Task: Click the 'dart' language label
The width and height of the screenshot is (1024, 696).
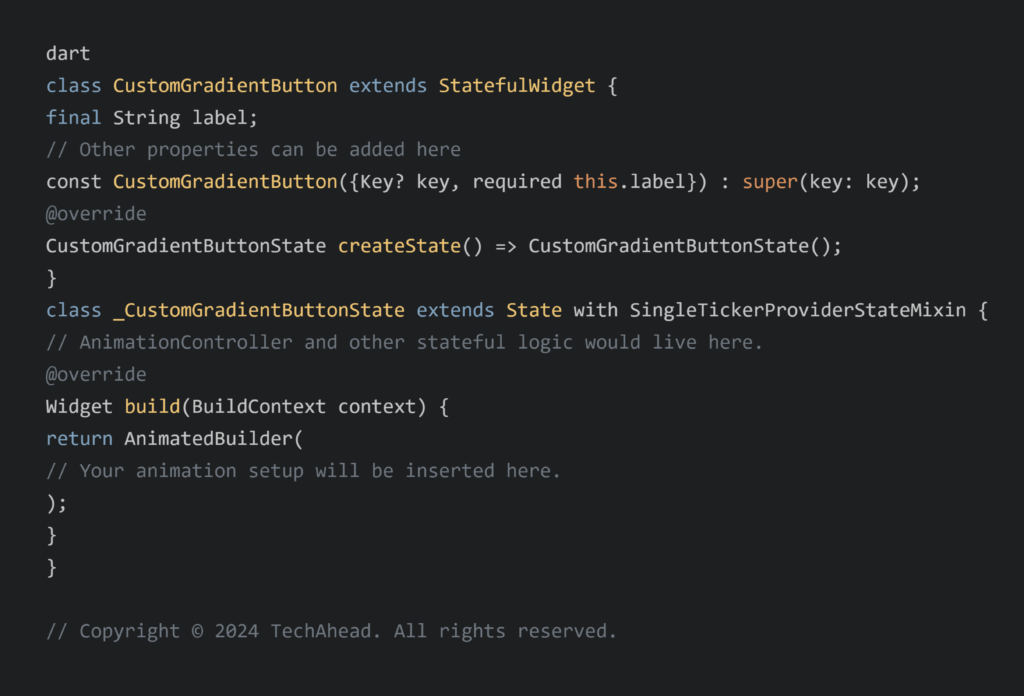Action: click(x=68, y=53)
